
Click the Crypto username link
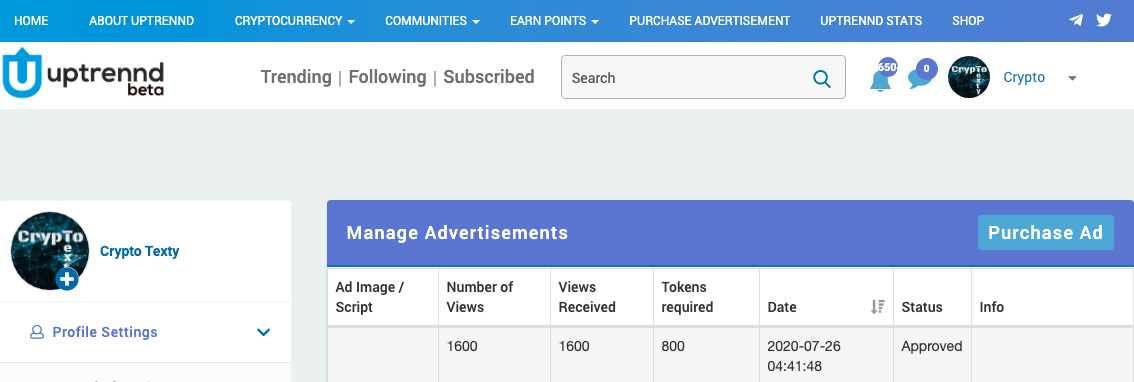(x=1024, y=77)
